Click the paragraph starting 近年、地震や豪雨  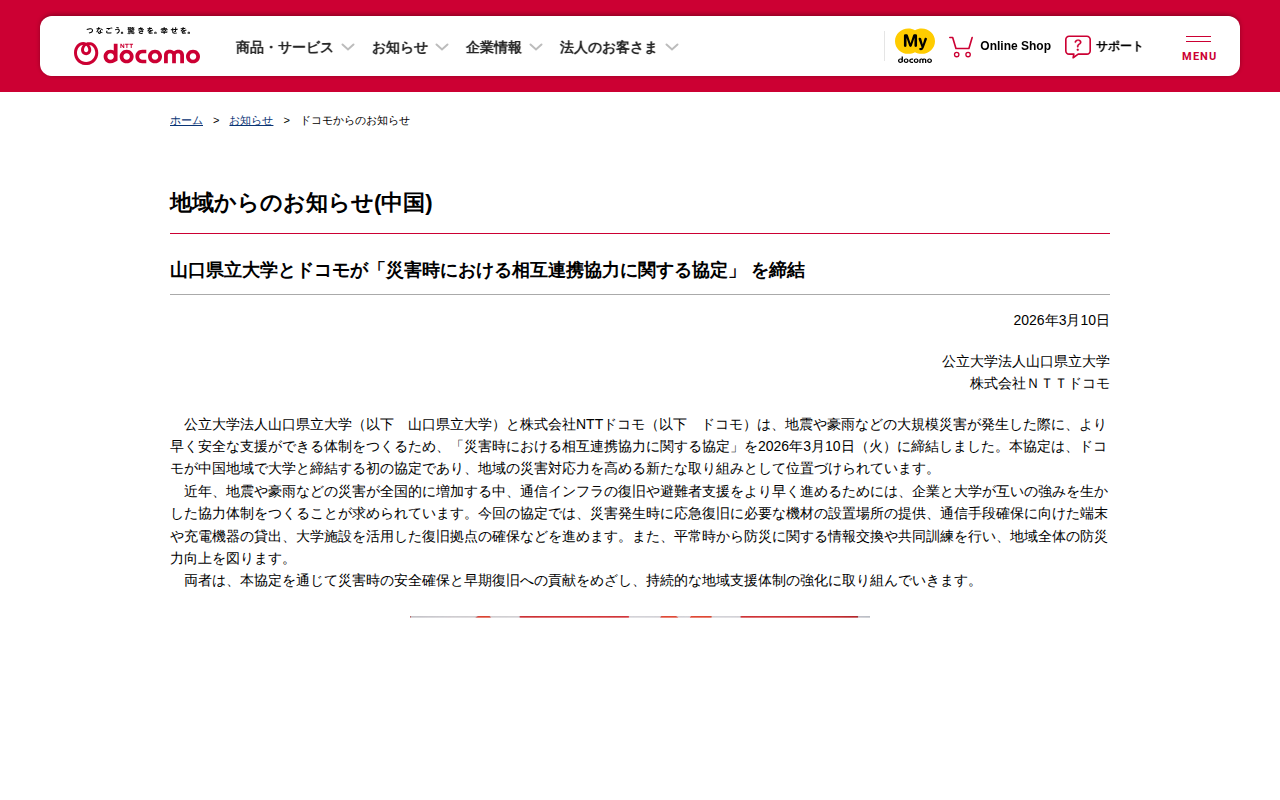(640, 525)
